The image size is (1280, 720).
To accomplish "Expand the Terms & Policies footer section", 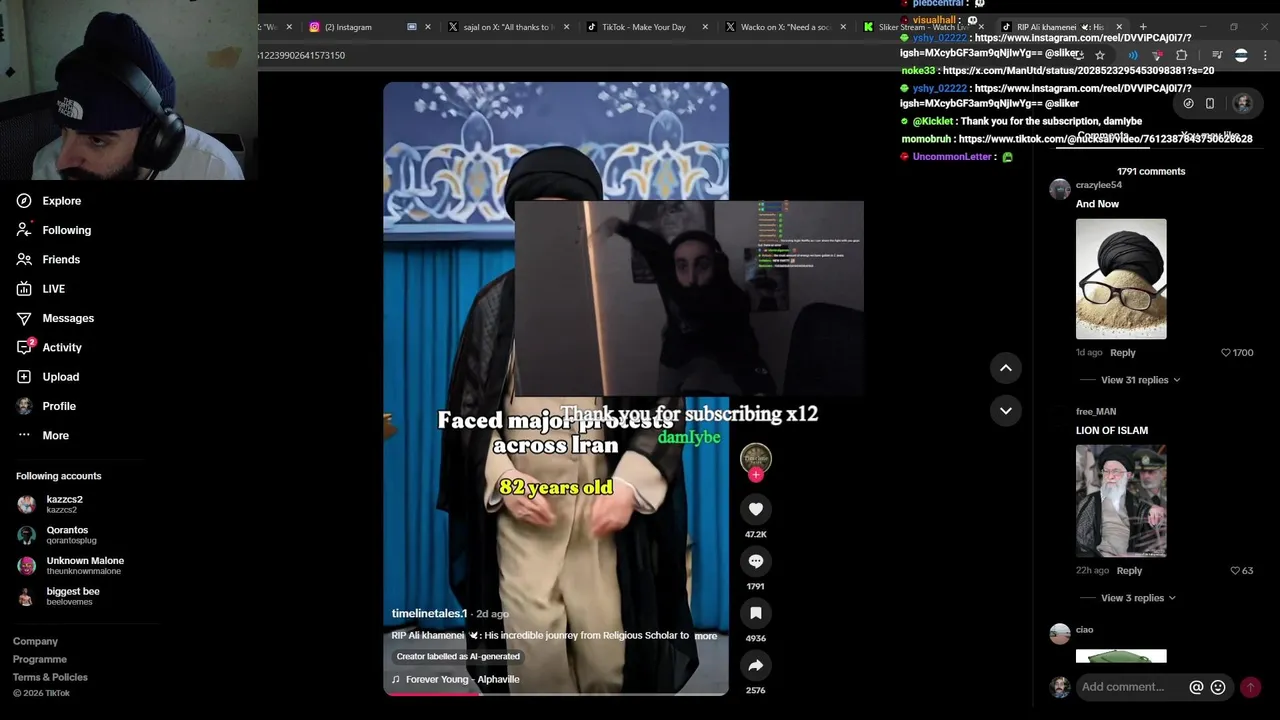I will pos(50,677).
